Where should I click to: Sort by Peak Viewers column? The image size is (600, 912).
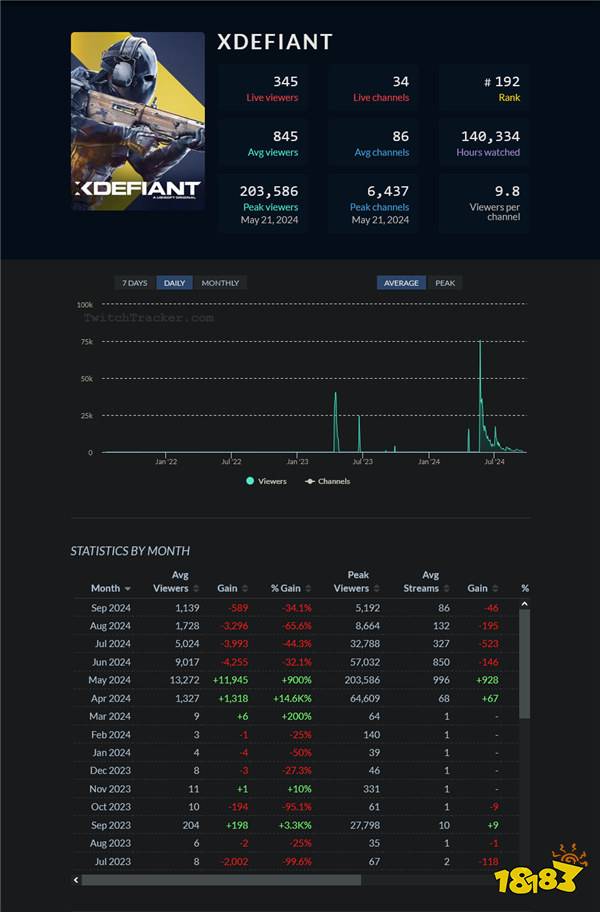point(356,582)
